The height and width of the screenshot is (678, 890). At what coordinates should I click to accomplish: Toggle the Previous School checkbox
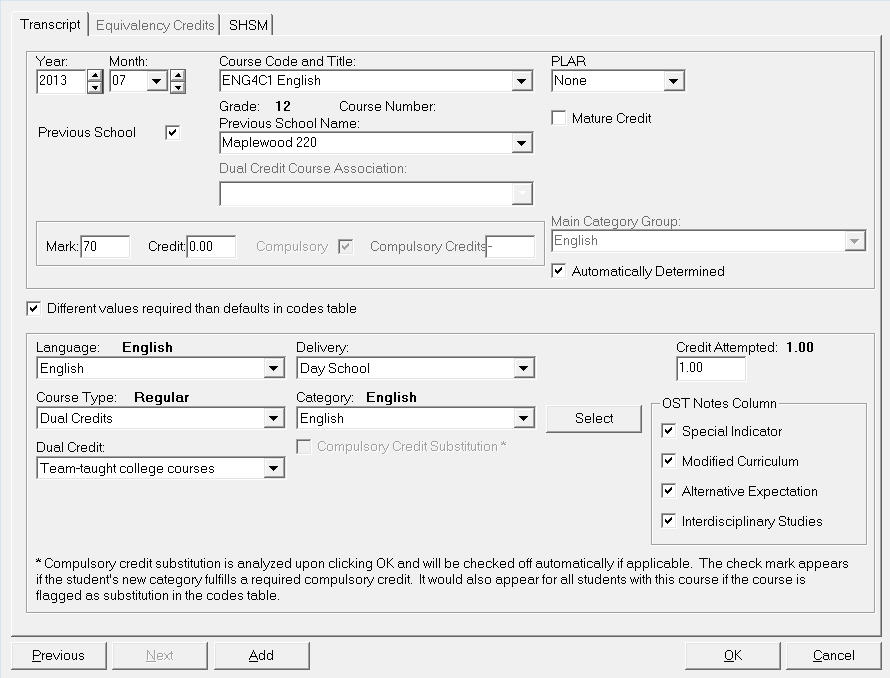(x=172, y=132)
